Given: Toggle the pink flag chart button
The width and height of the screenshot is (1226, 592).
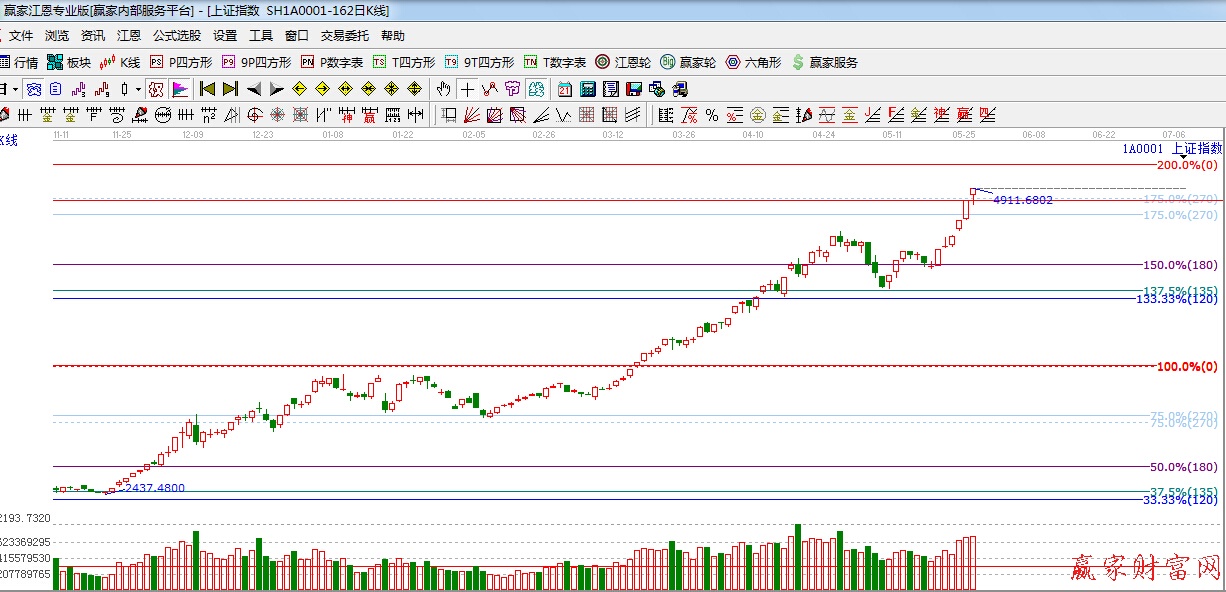Looking at the screenshot, I should tap(180, 89).
